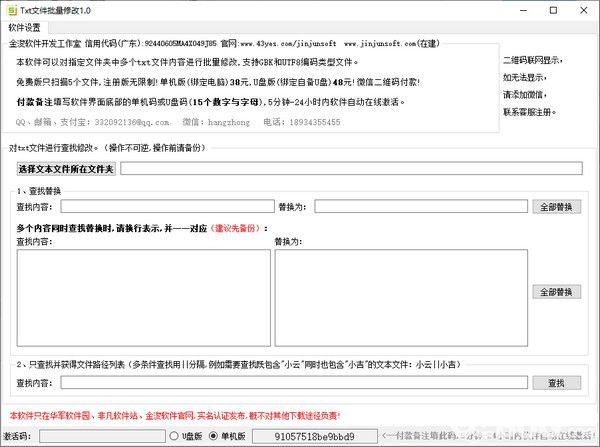Click the email text 332092136@qq.com
600x447 pixels.
pos(132,122)
